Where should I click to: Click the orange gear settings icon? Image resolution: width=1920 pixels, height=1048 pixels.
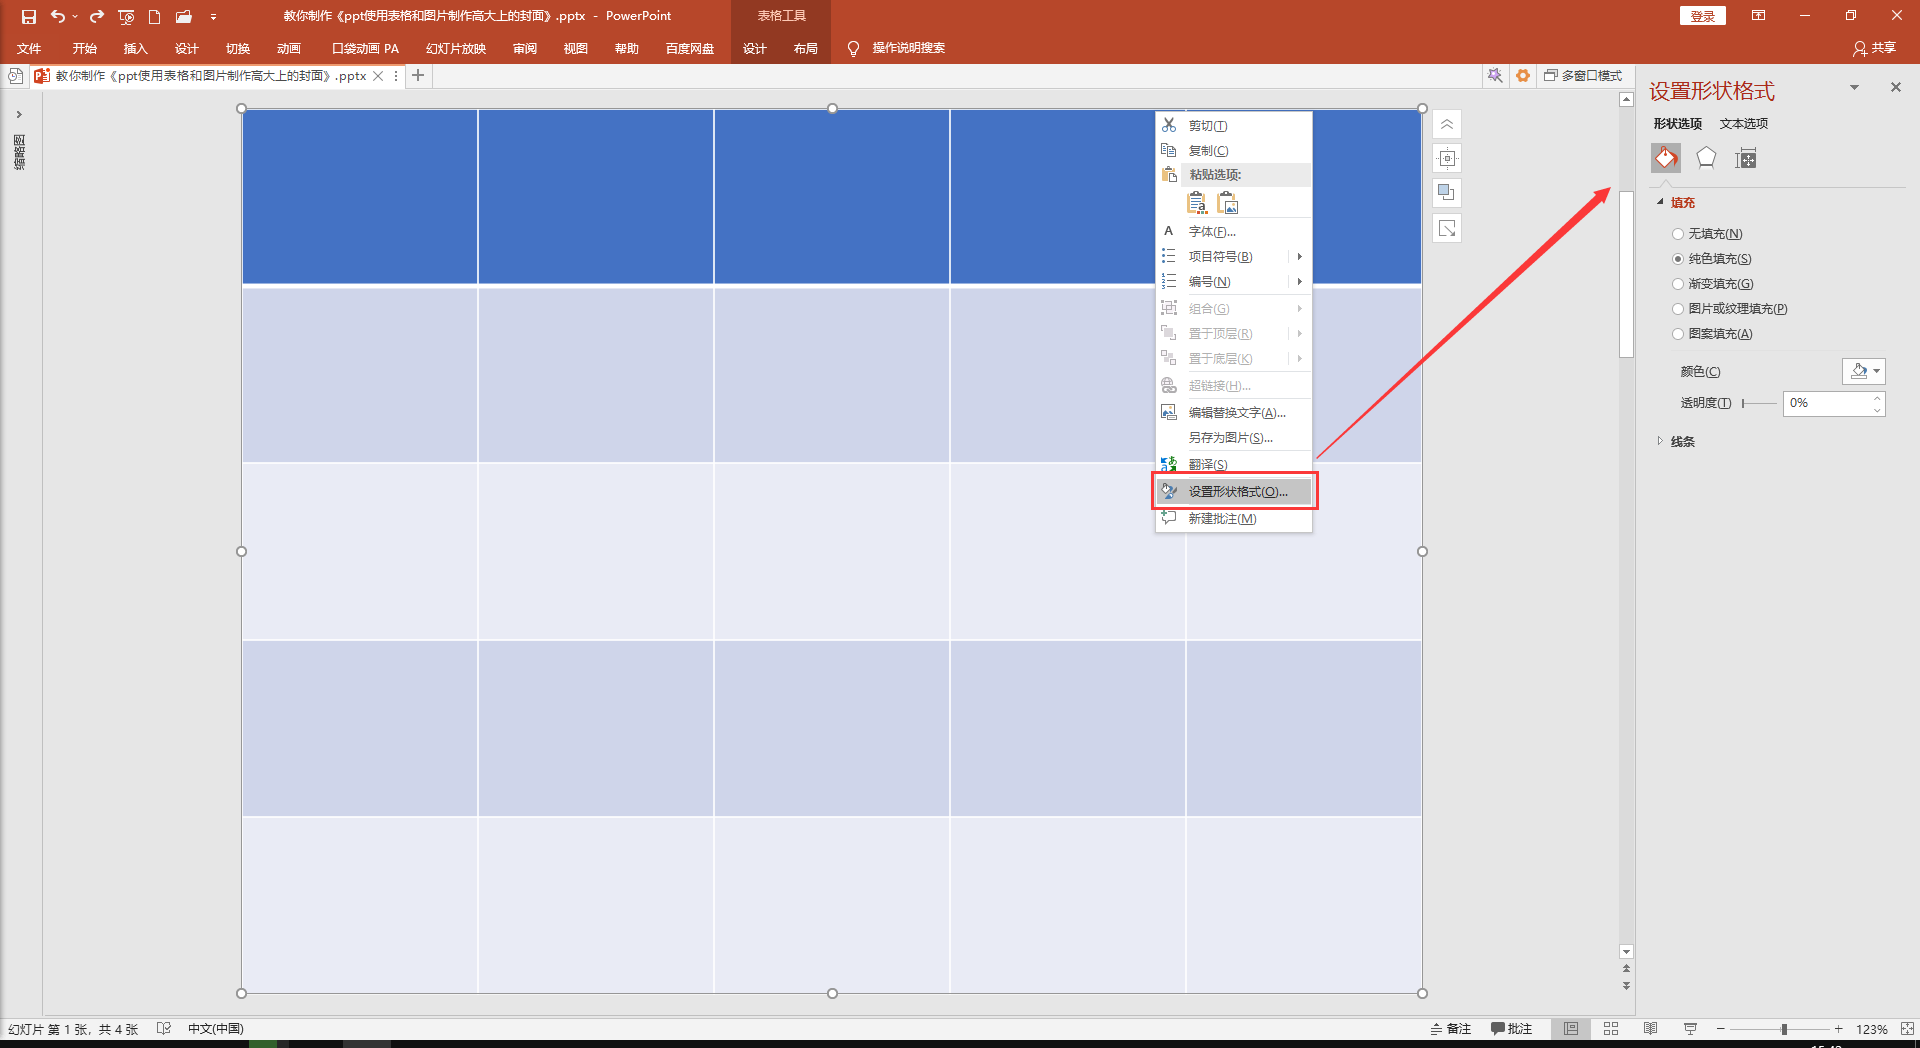1523,76
